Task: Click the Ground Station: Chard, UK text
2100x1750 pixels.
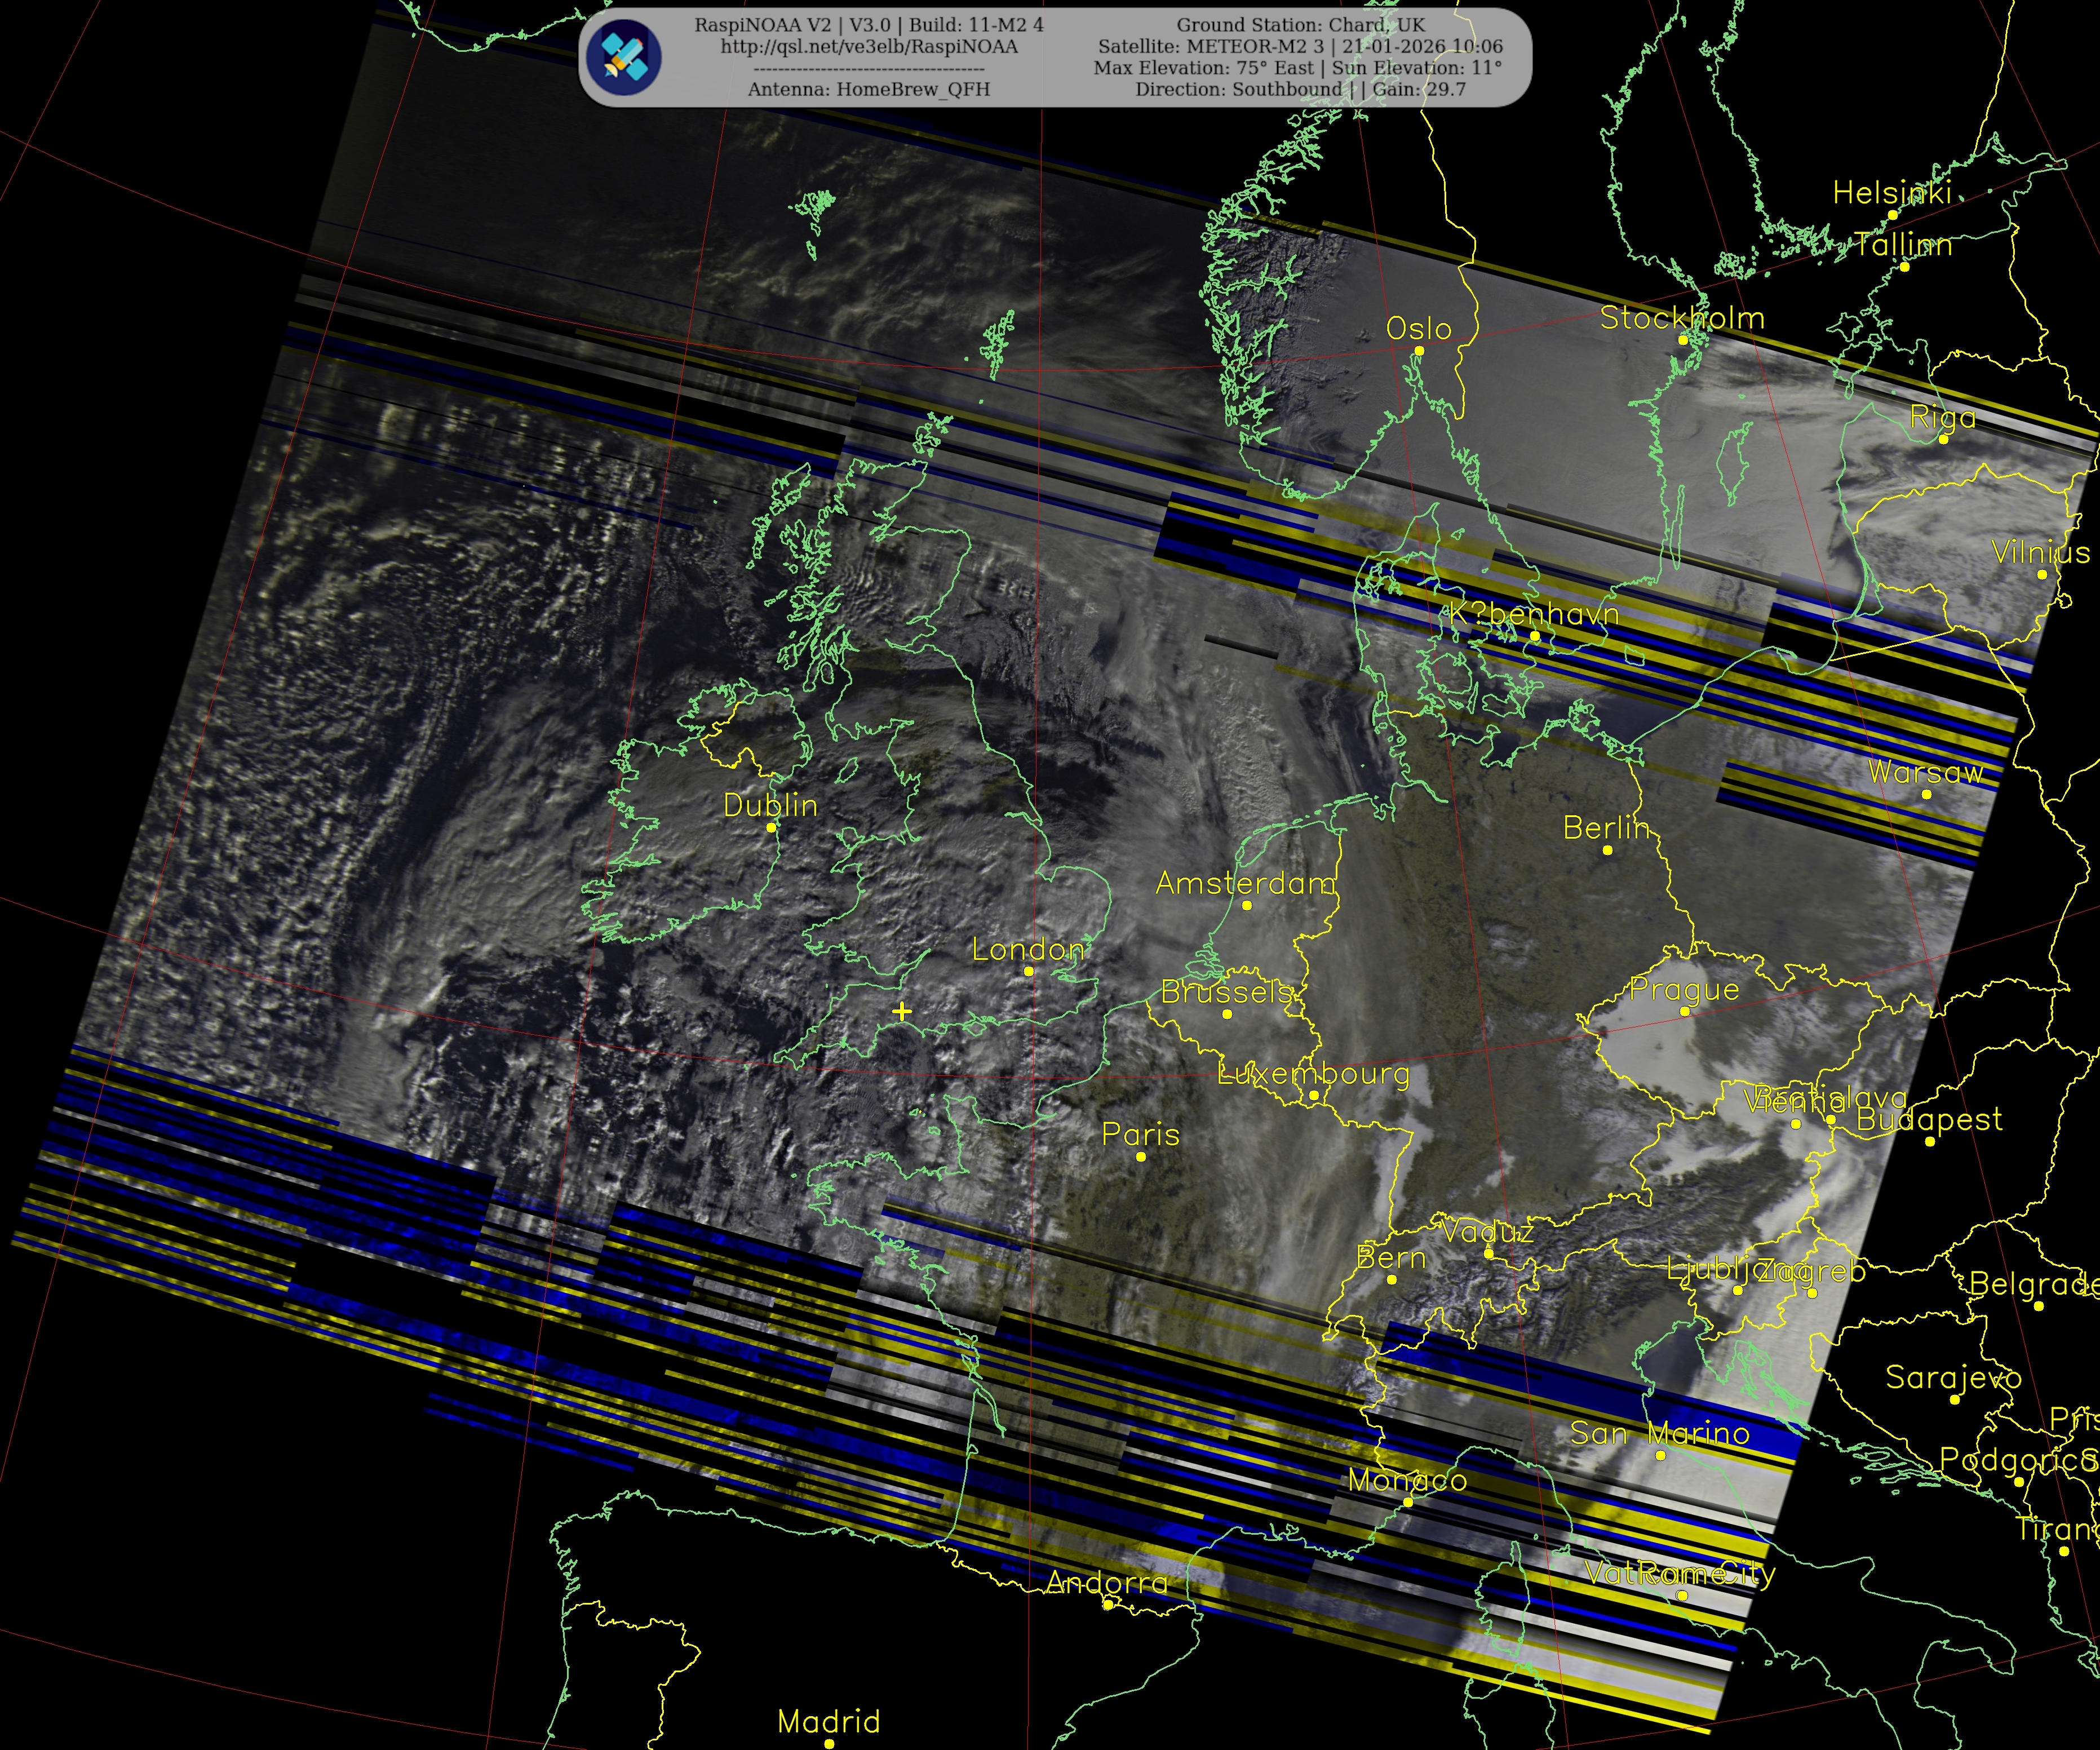Action: click(1300, 25)
